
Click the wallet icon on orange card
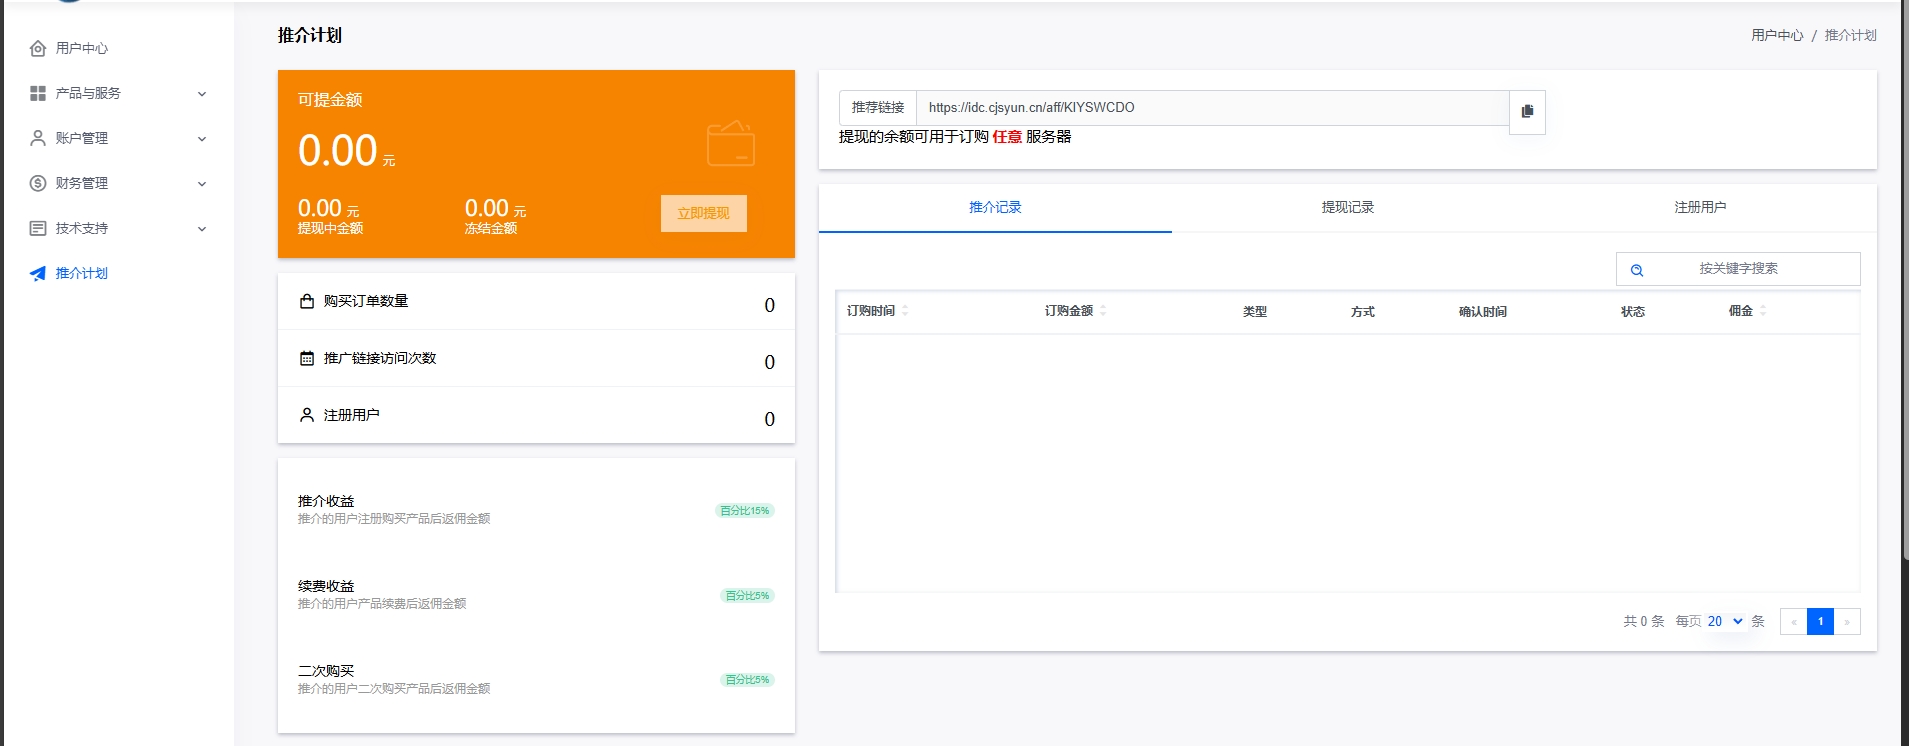pyautogui.click(x=731, y=144)
